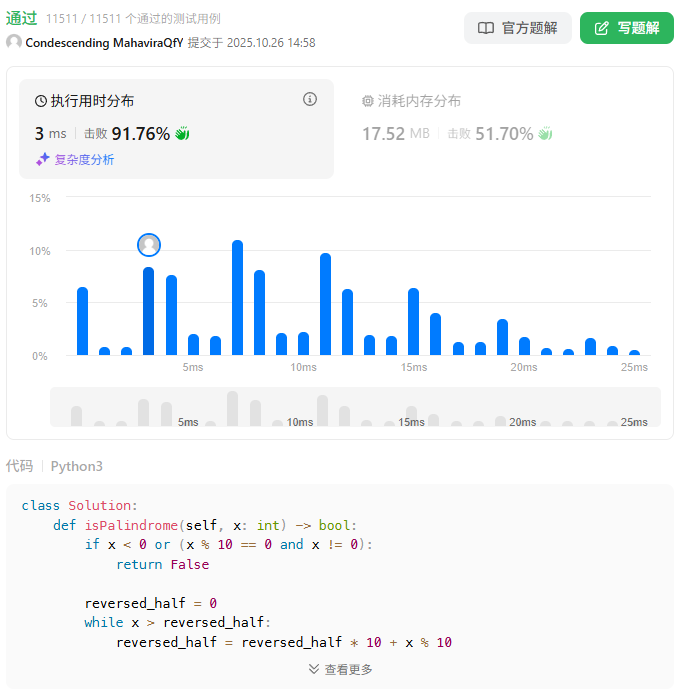Click the Python3 language label
The width and height of the screenshot is (684, 699).
[77, 466]
